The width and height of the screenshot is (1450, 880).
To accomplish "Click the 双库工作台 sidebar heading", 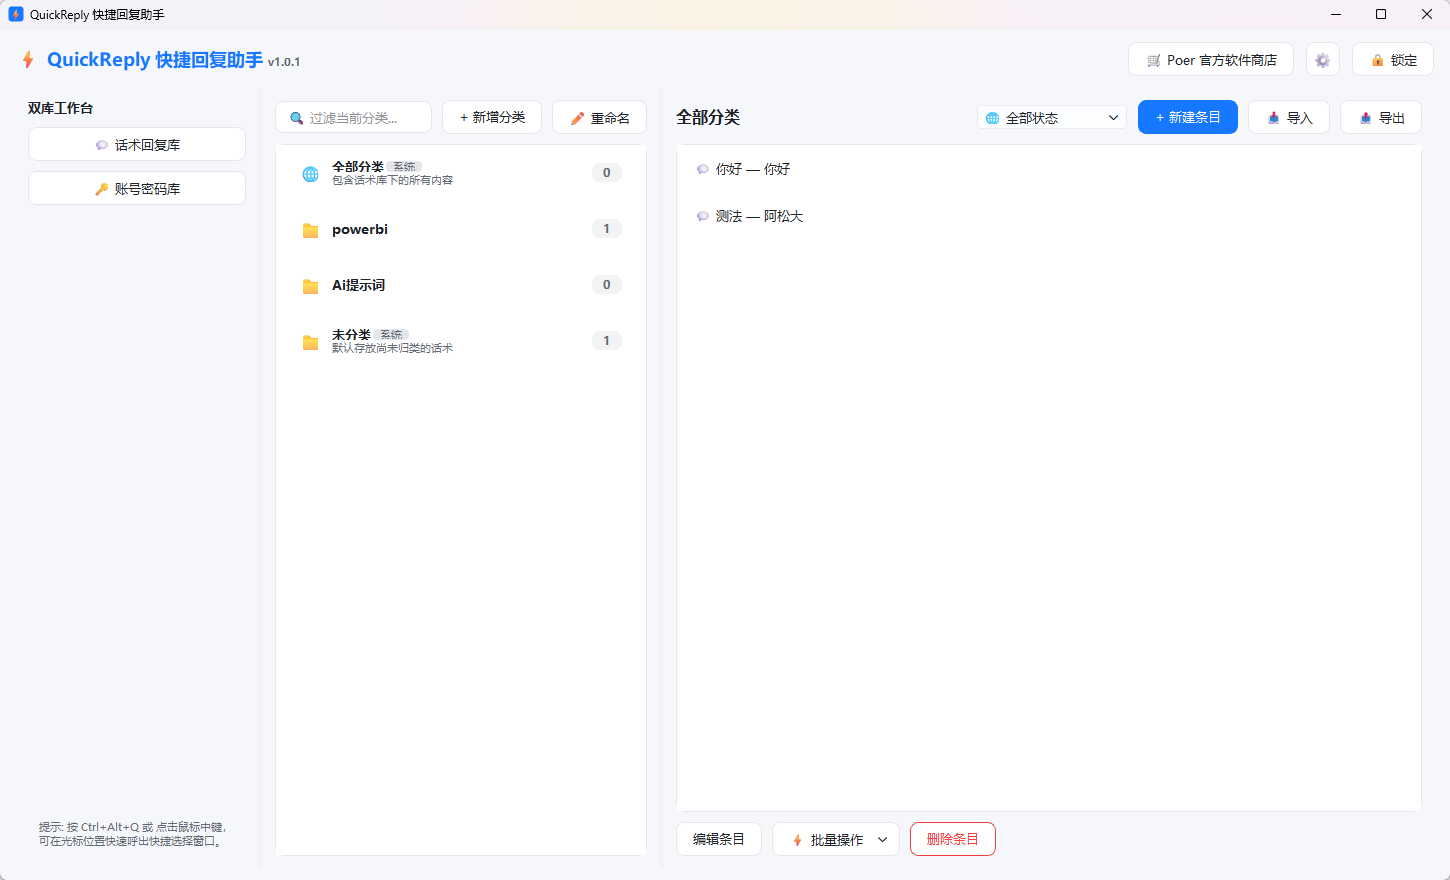I will pos(60,108).
